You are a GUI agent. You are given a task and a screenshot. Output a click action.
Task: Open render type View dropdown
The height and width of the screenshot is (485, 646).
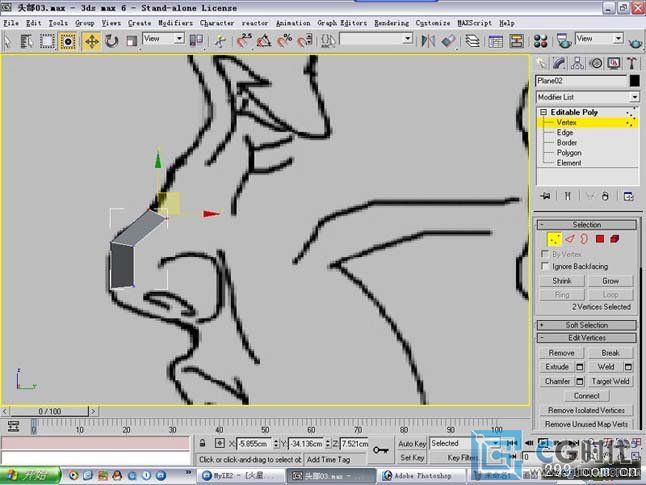[599, 39]
